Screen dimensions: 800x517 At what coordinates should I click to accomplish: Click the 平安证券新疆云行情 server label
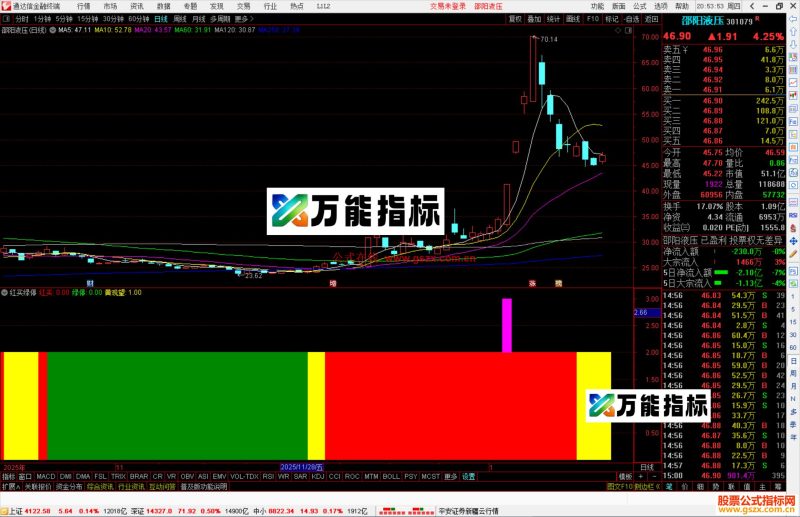[468, 511]
